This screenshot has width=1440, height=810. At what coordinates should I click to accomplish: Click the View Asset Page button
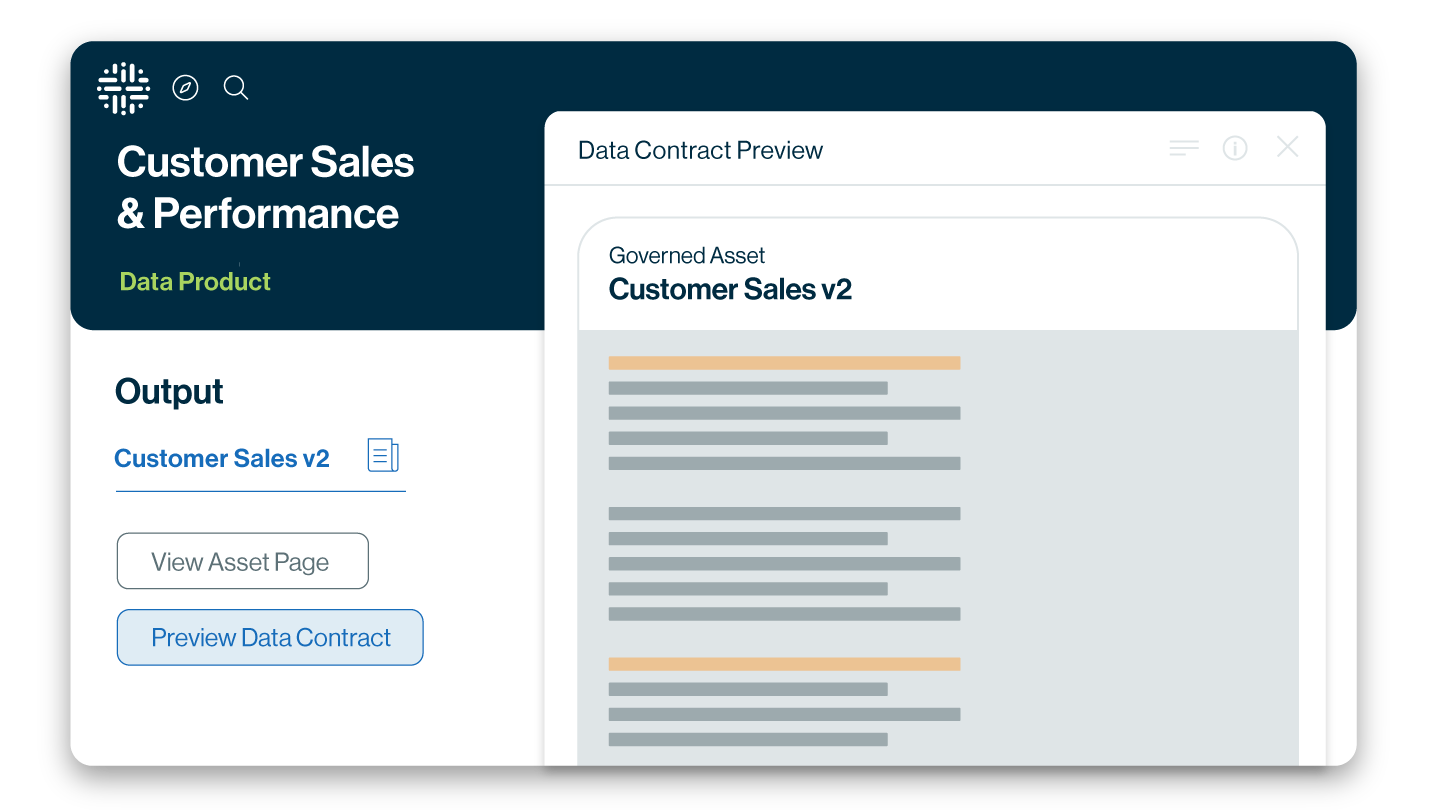[242, 561]
